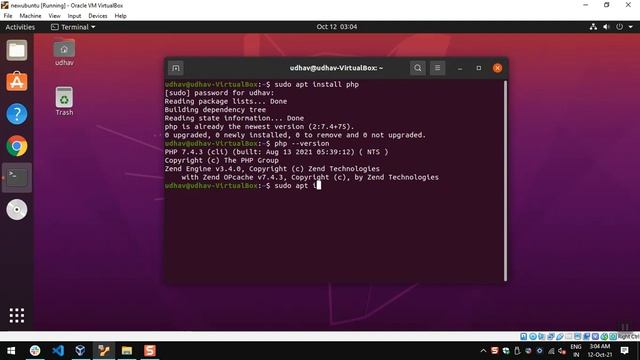The width and height of the screenshot is (640, 360).
Task: Click the power icon in the Ubuntu top bar
Action: point(619,27)
